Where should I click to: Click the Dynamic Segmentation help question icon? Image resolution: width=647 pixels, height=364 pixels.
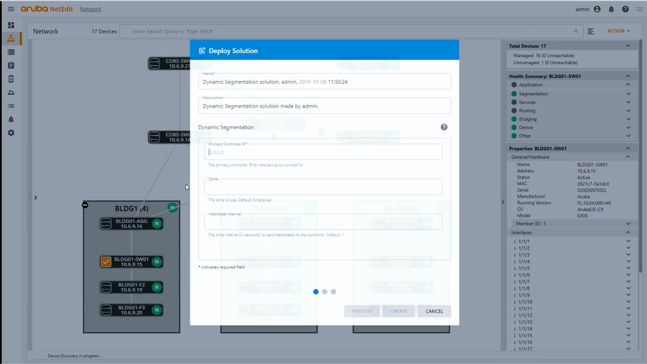point(444,127)
